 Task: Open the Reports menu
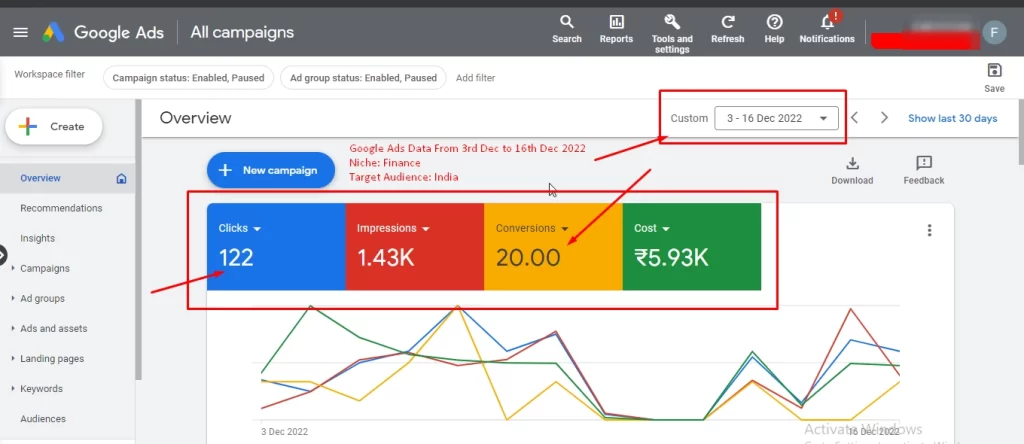click(616, 29)
